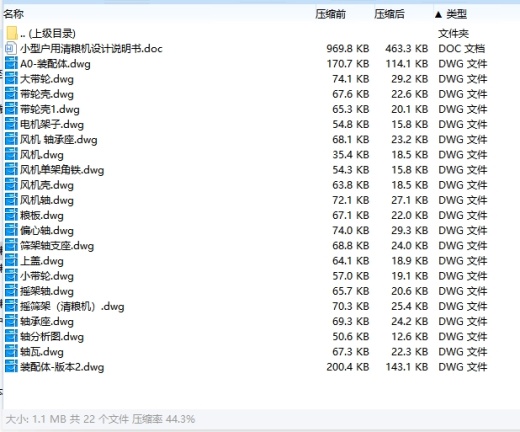This screenshot has height=432, width=520.
Task: Click the 200.4 KB size value
Action: coord(348,367)
